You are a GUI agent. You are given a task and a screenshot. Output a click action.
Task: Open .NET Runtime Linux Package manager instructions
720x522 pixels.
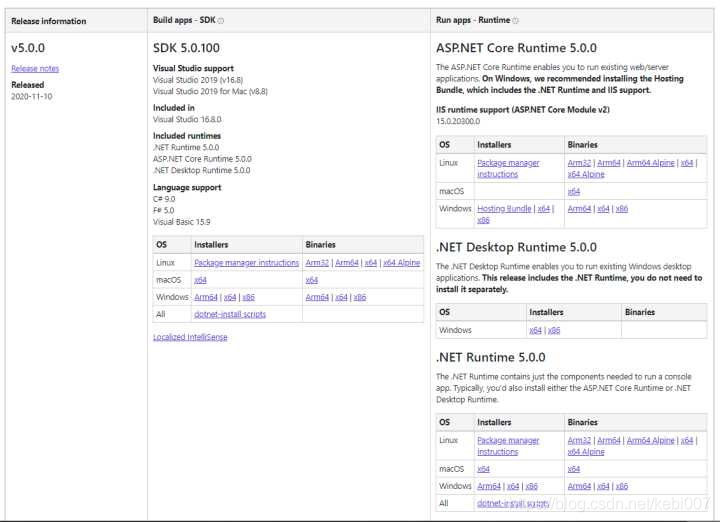pos(508,446)
